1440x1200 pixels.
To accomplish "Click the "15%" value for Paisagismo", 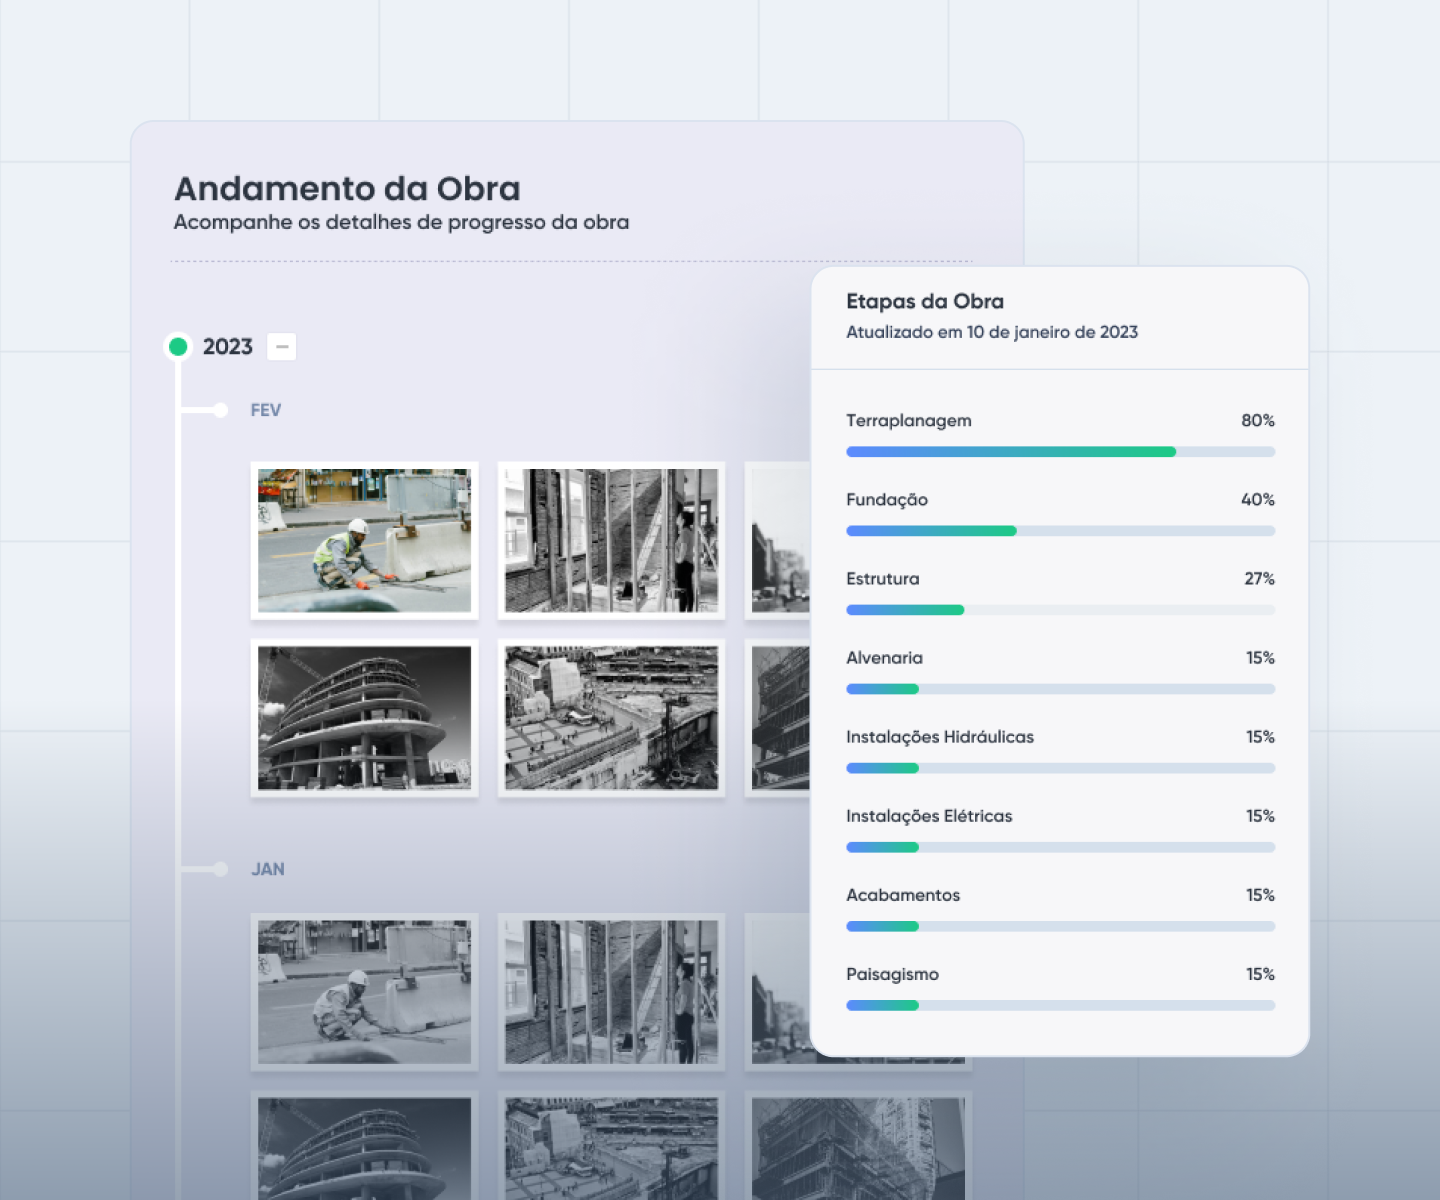I will [1260, 974].
